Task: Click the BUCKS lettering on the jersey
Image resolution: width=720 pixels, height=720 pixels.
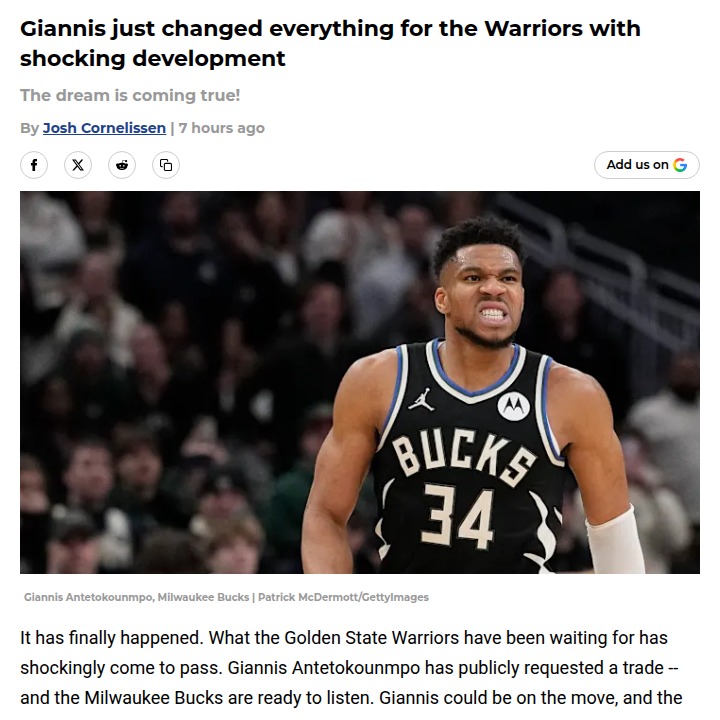Action: pyautogui.click(x=464, y=456)
